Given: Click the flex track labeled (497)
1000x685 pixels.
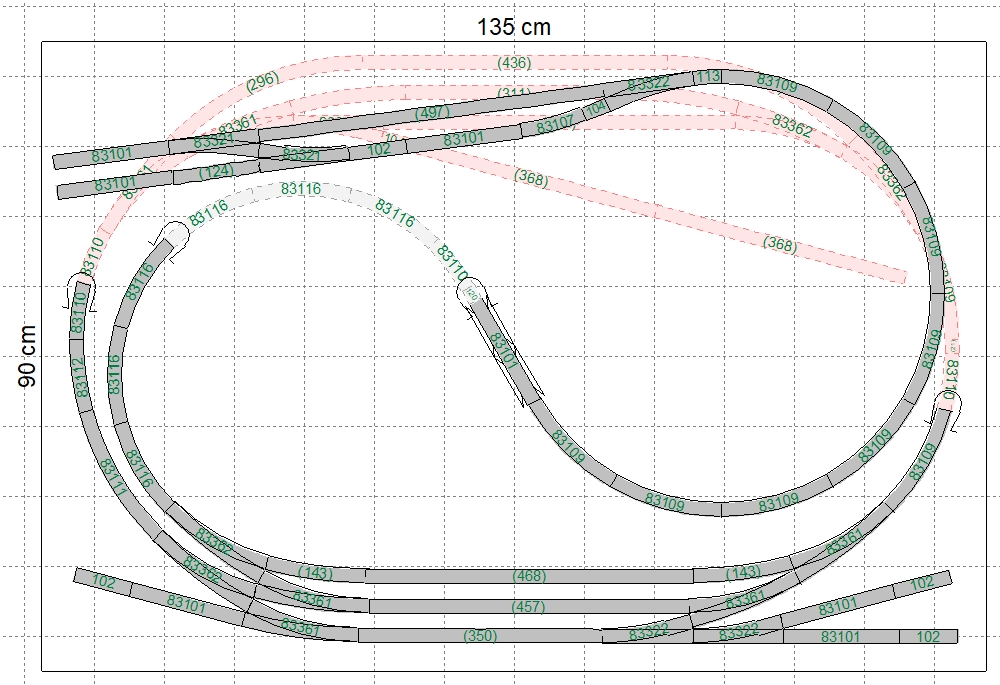Looking at the screenshot, I should (x=432, y=113).
